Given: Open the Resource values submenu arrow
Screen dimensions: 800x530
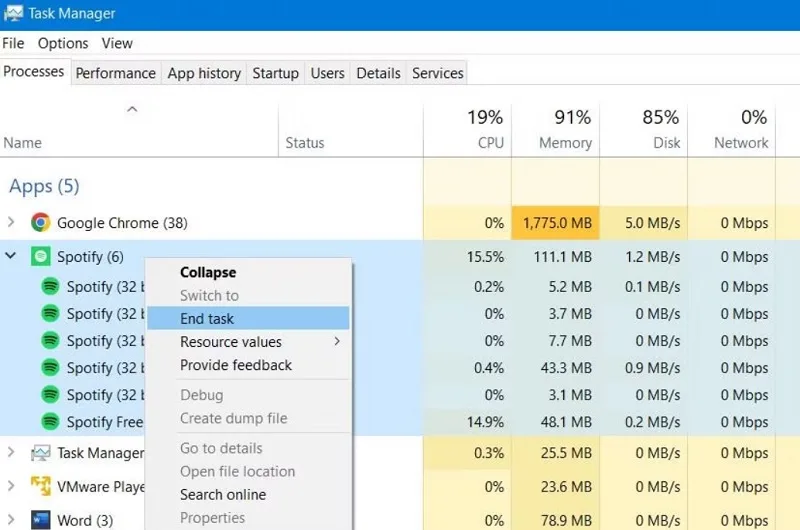Looking at the screenshot, I should (337, 341).
